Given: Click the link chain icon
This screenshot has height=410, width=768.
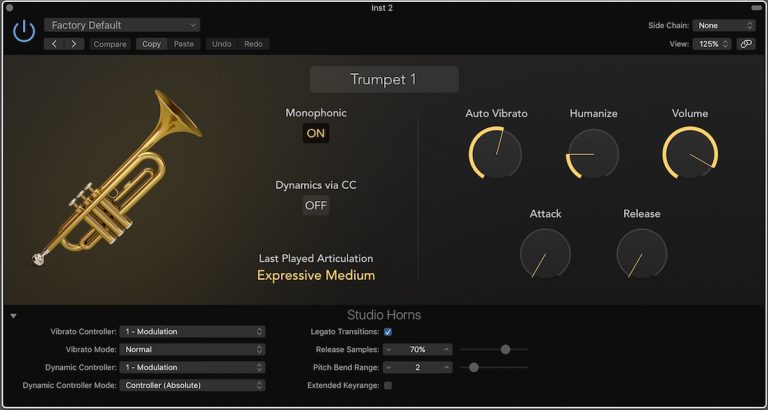Looking at the screenshot, I should coord(745,44).
